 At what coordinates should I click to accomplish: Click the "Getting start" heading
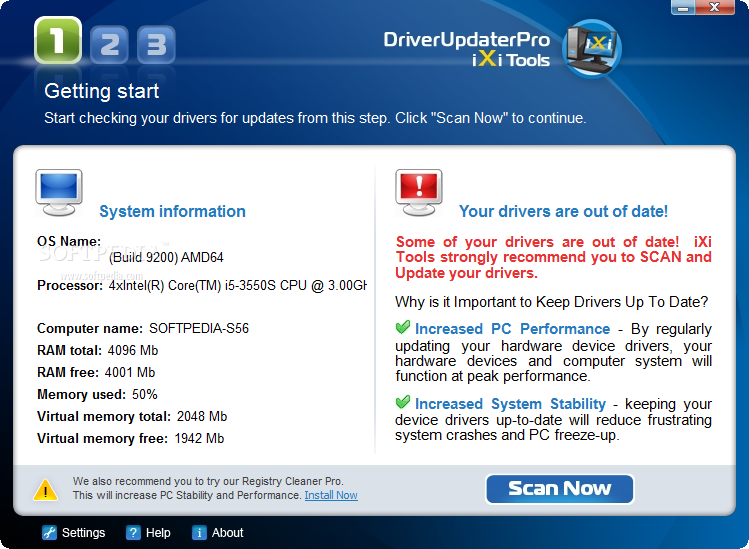102,91
